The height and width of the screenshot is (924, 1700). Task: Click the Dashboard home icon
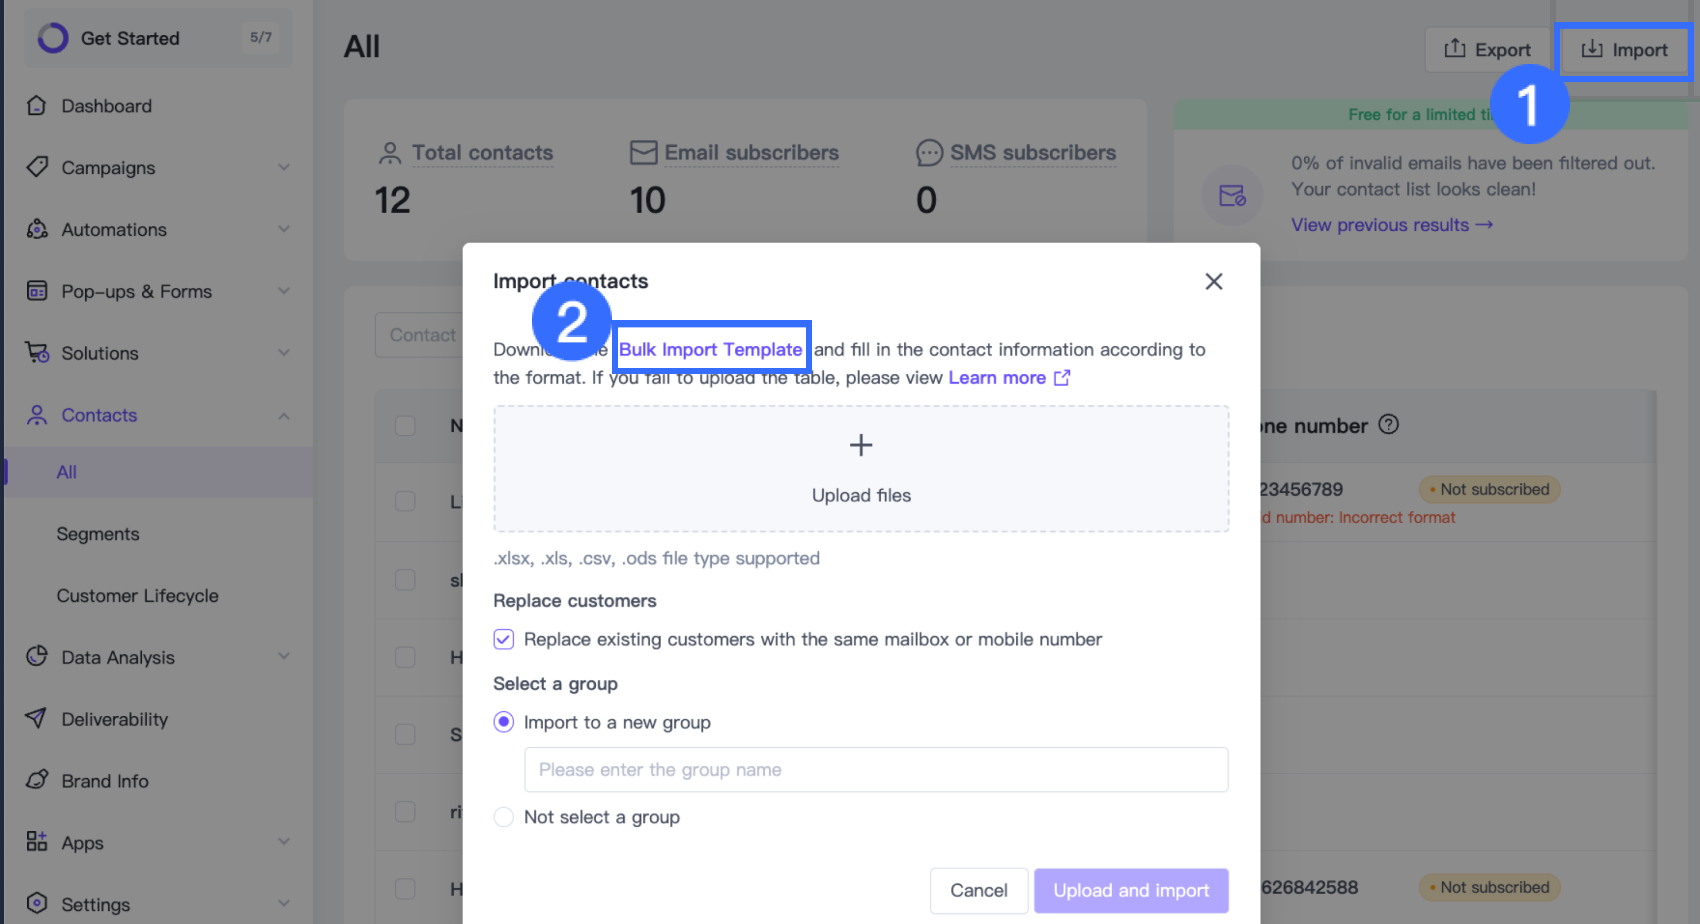[37, 105]
